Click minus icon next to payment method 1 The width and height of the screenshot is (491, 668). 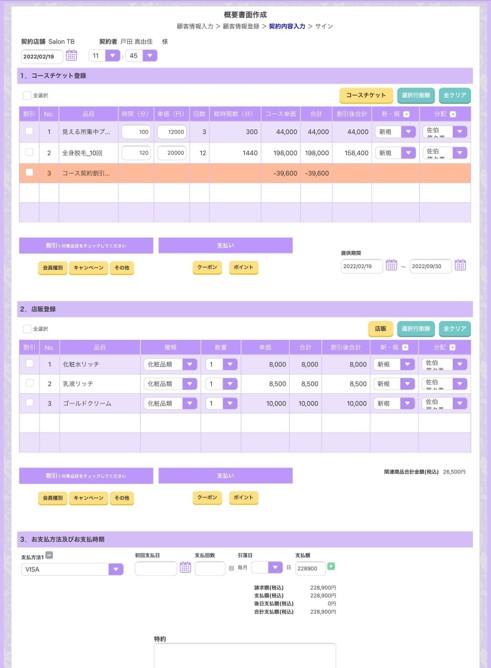(49, 555)
